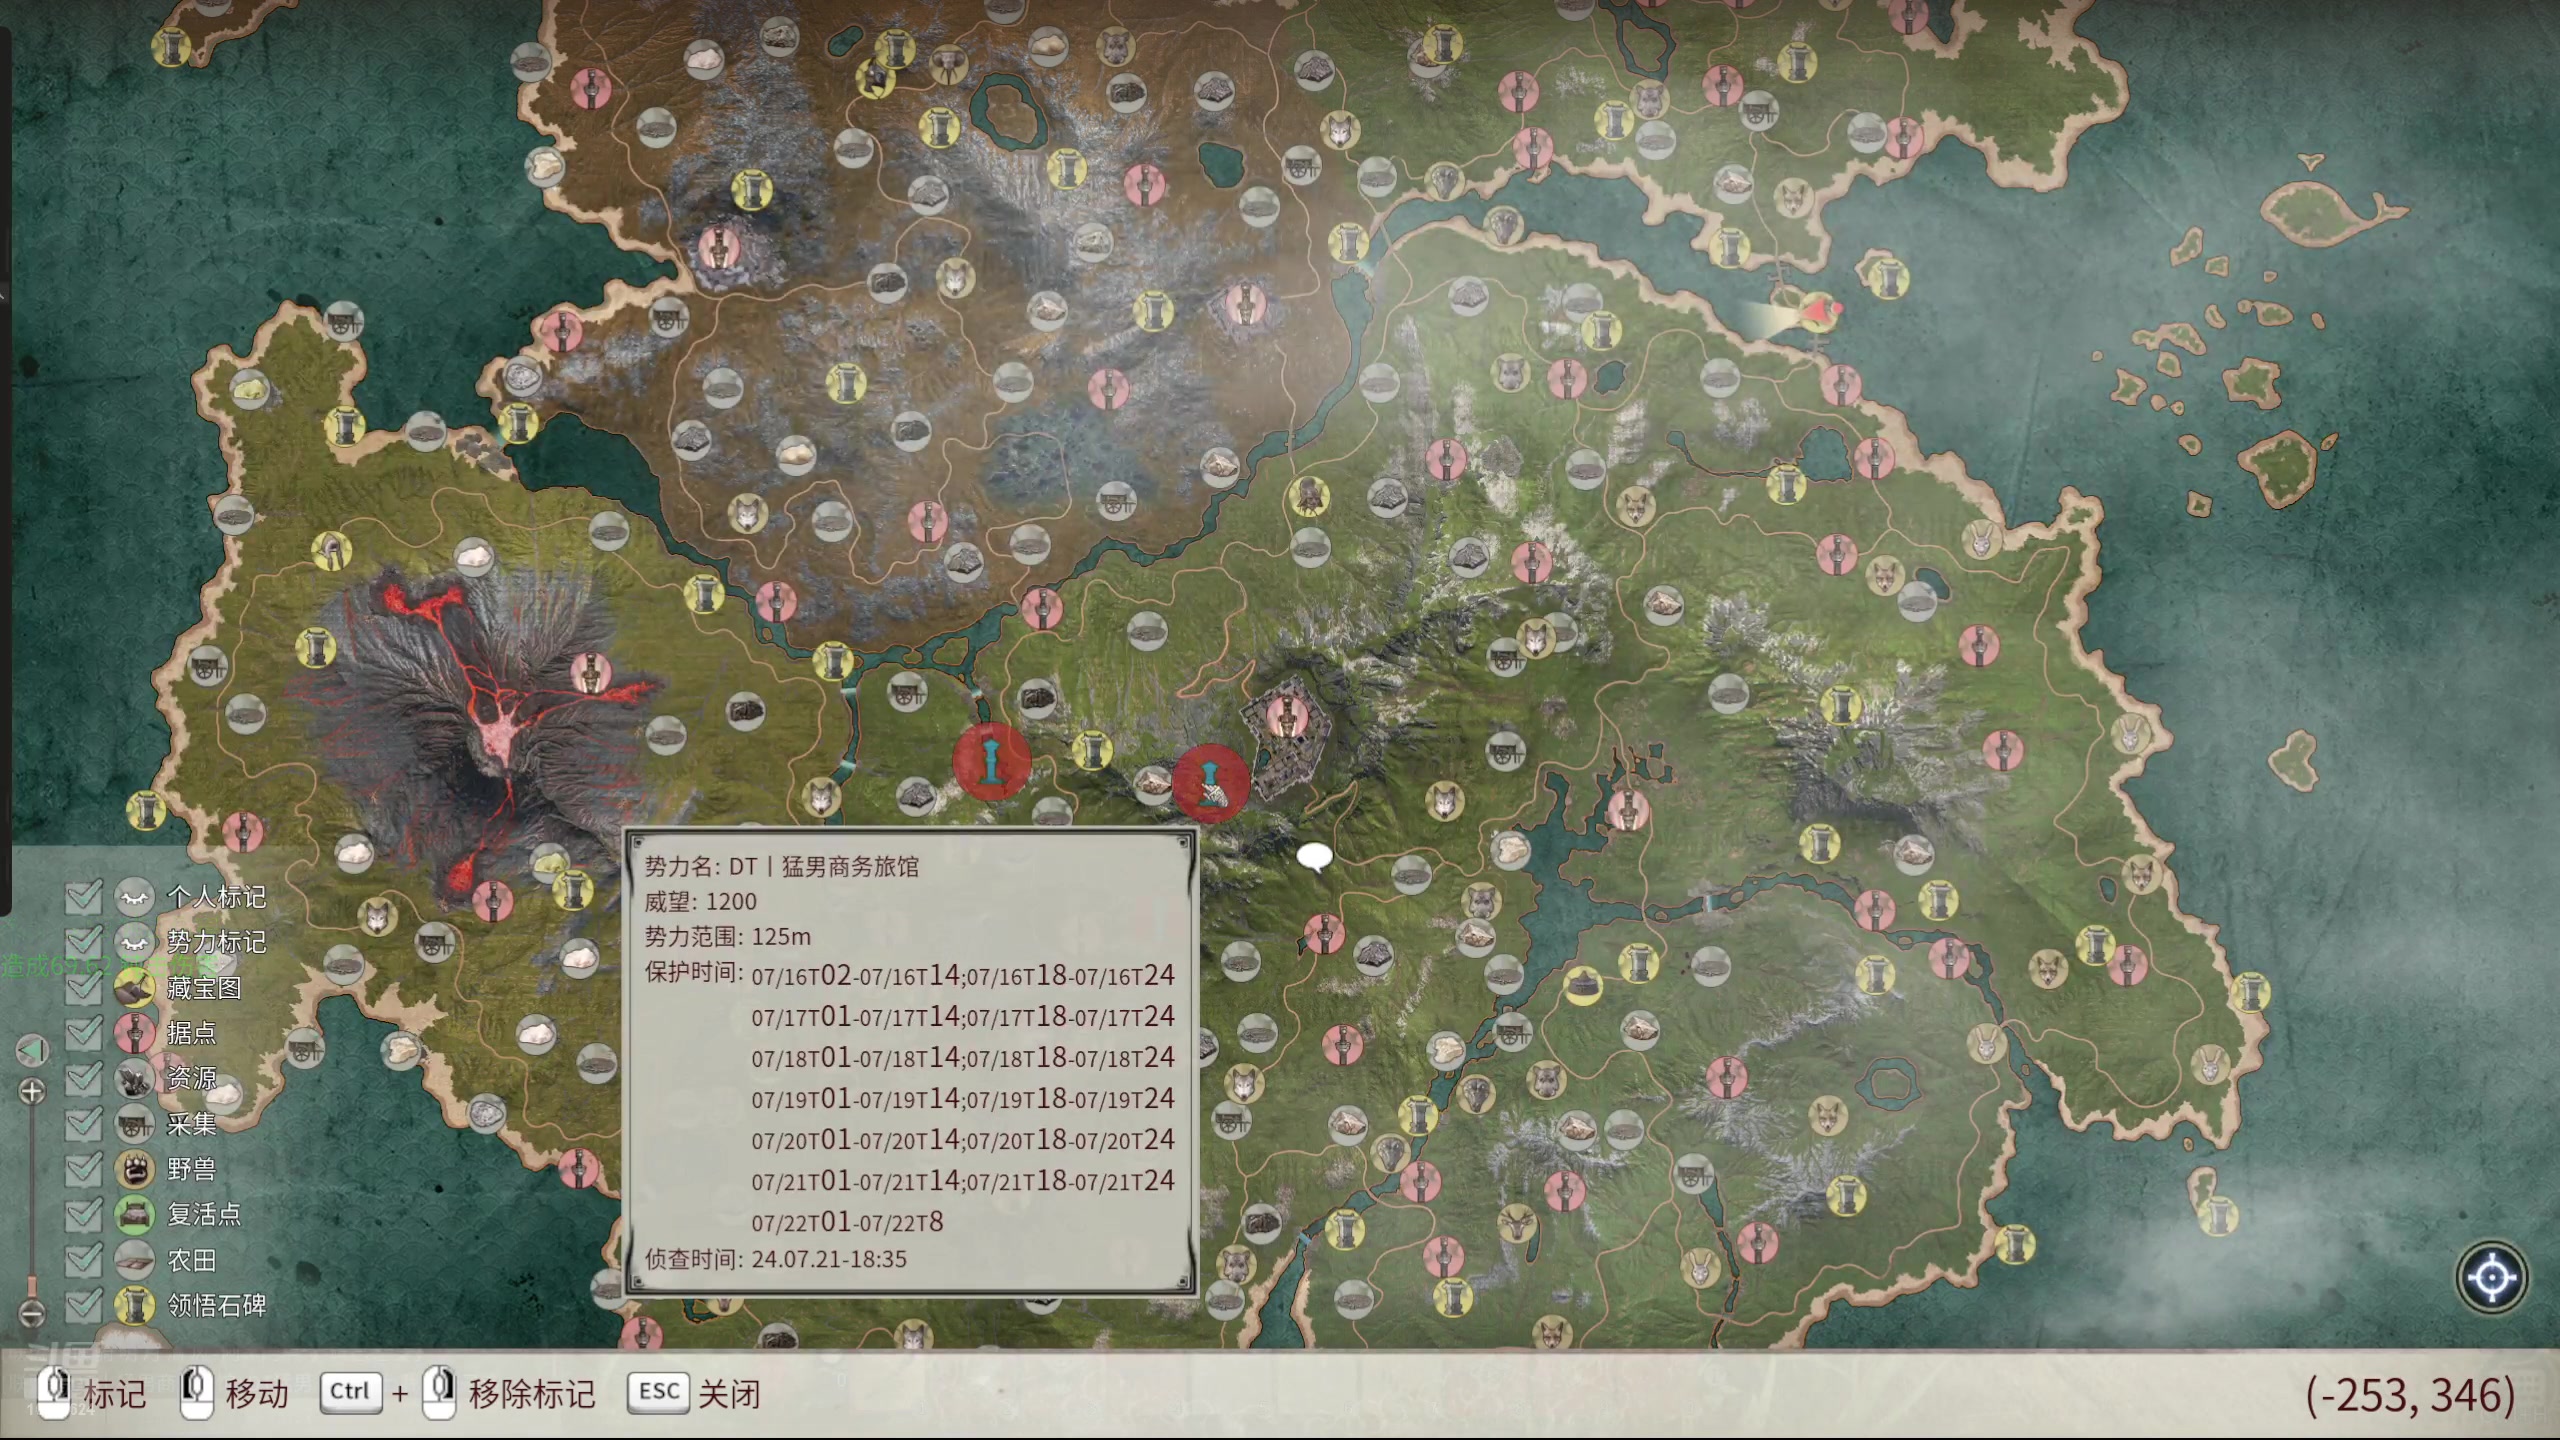Click the zoom in plus button

coord(32,1091)
